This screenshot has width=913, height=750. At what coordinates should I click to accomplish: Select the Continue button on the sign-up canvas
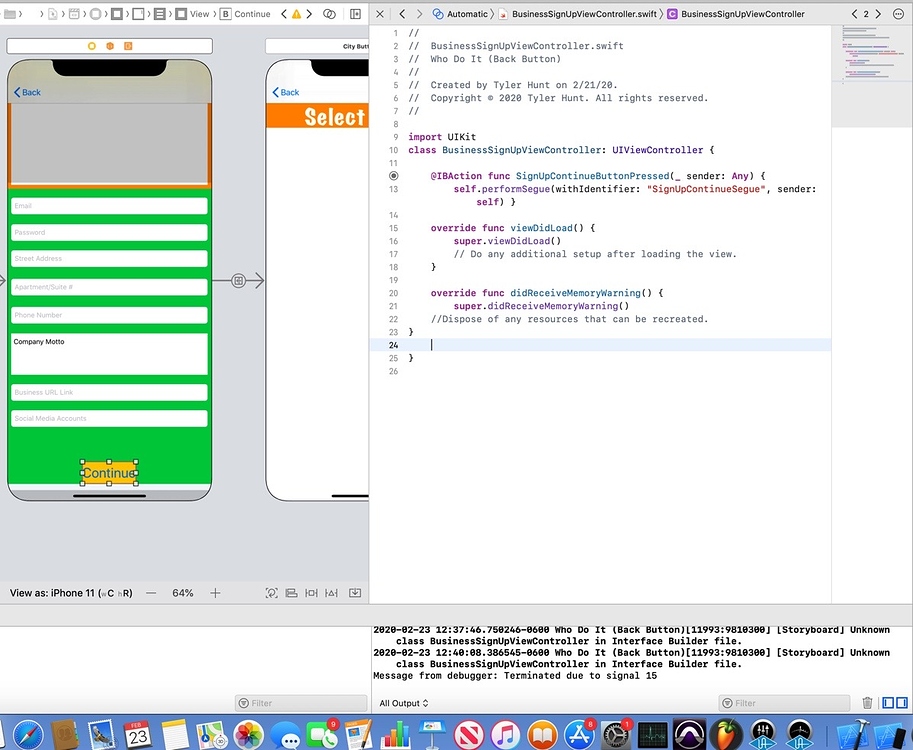108,472
